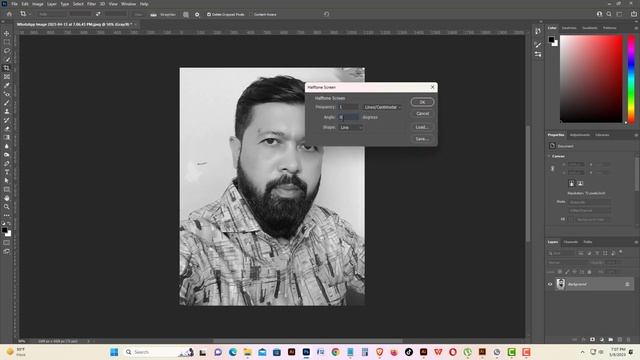The width and height of the screenshot is (640, 360).
Task: Click the portrait canvas orientation icon
Action: (571, 183)
